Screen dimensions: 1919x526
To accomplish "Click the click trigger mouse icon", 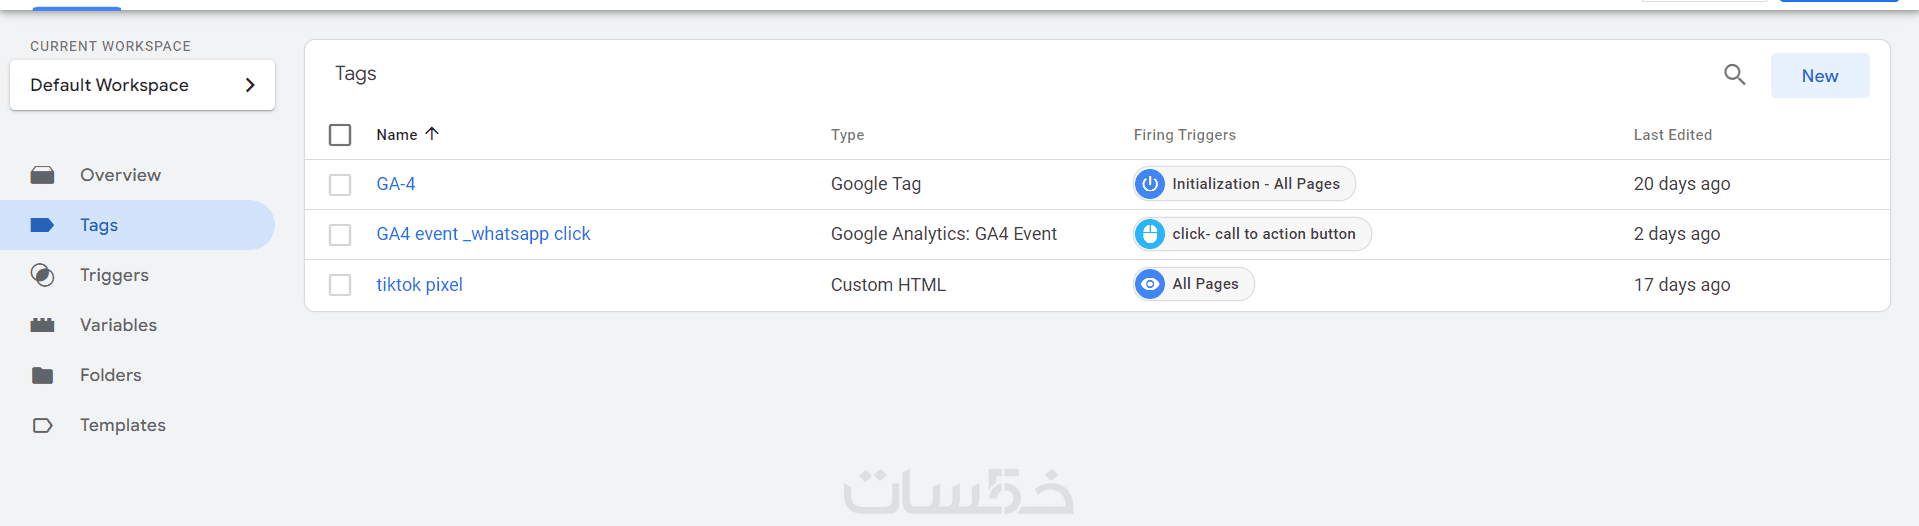I will pyautogui.click(x=1150, y=234).
